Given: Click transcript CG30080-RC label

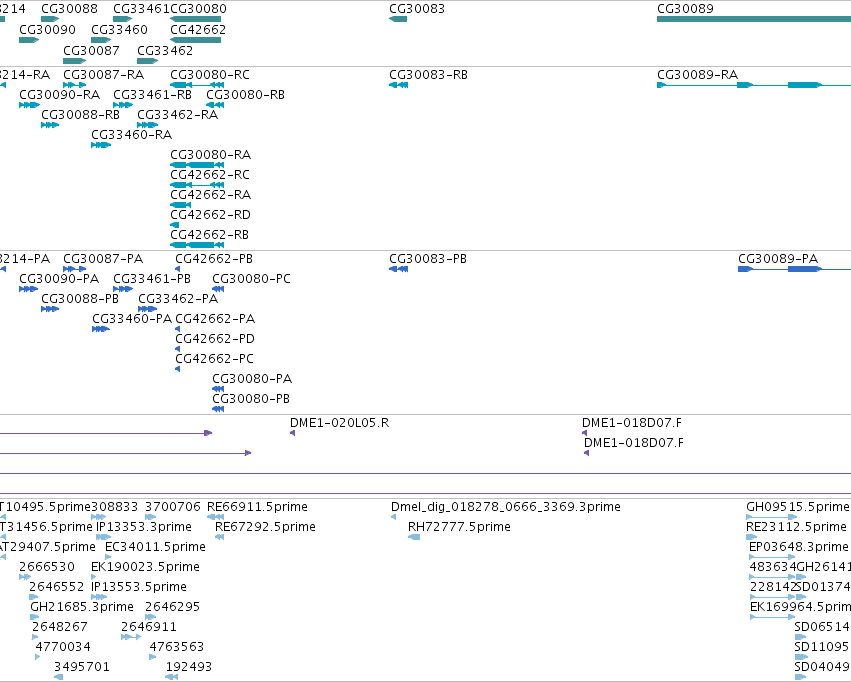Looking at the screenshot, I should (x=210, y=74).
